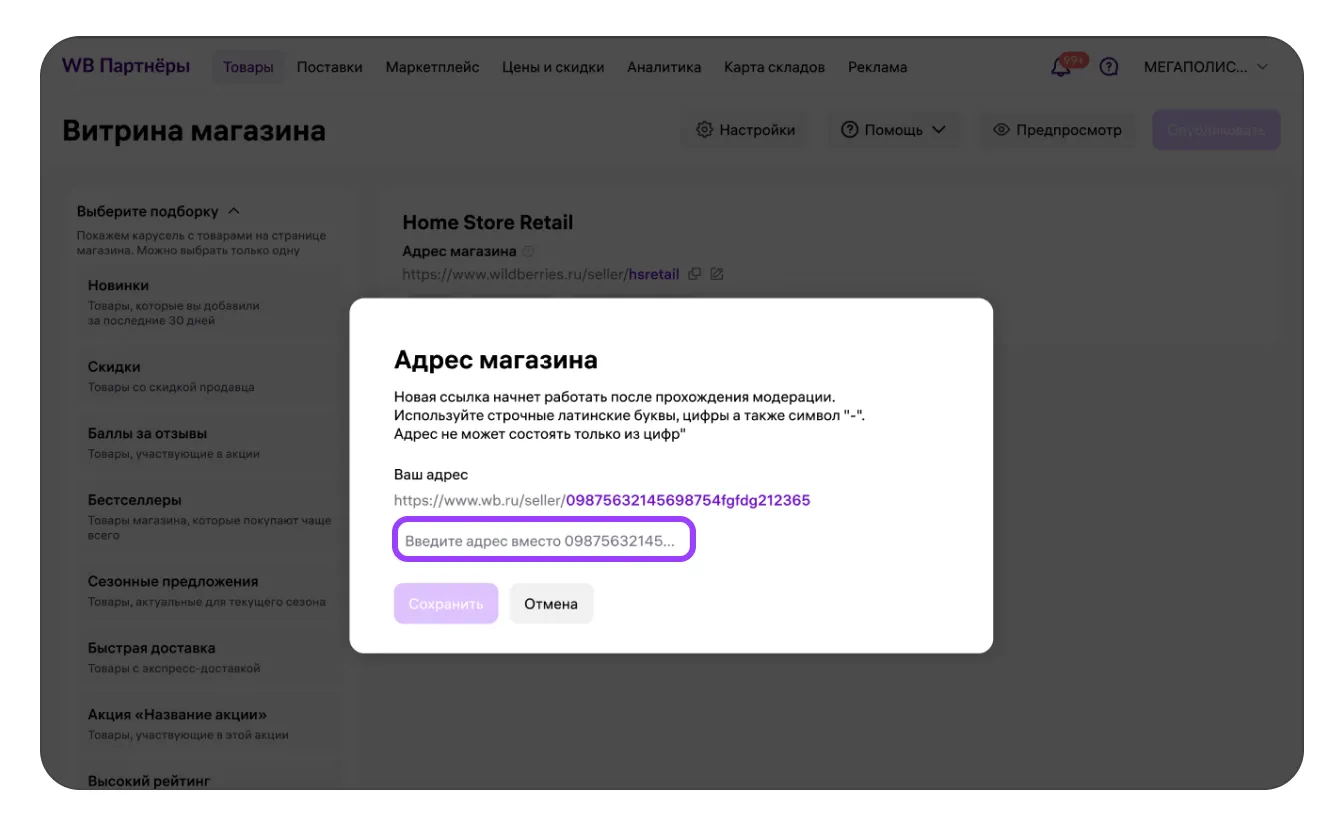Click the info icon next to Адрес магазина
The width and height of the screenshot is (1344, 826).
[528, 252]
